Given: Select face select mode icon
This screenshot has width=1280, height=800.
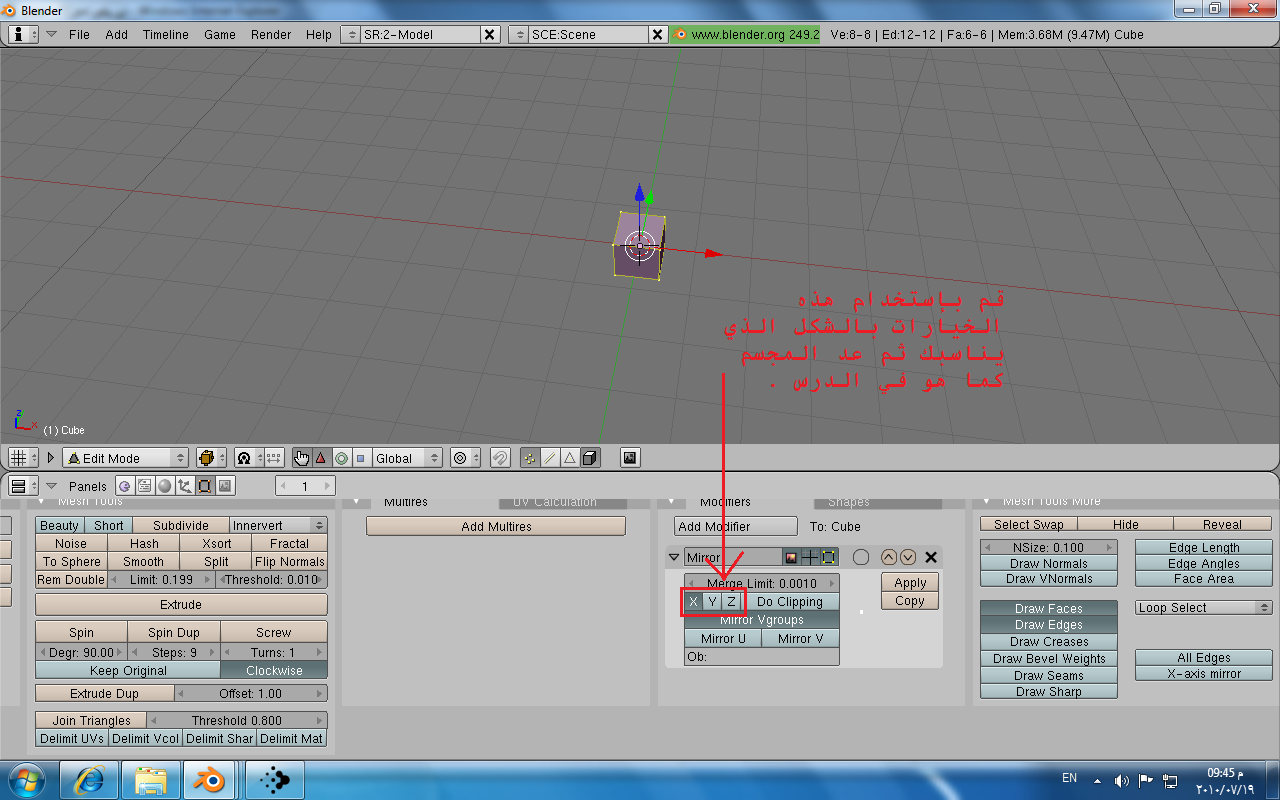Looking at the screenshot, I should (x=570, y=458).
